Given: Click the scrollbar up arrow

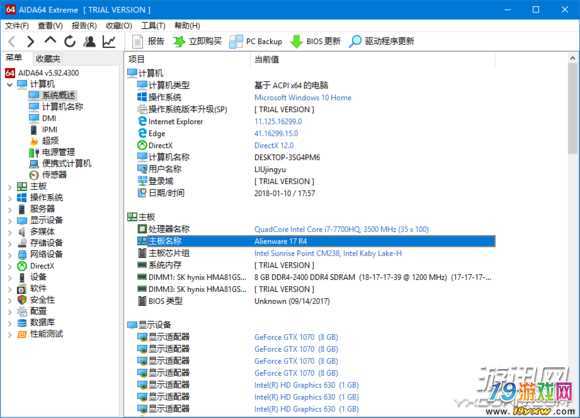Looking at the screenshot, I should 573,59.
